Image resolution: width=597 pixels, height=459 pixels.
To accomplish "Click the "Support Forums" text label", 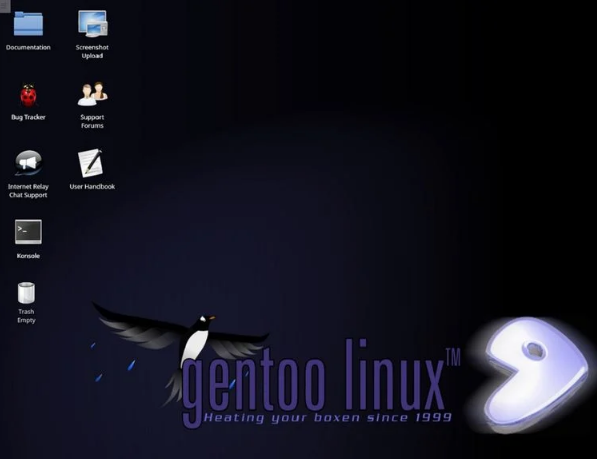I will point(92,121).
